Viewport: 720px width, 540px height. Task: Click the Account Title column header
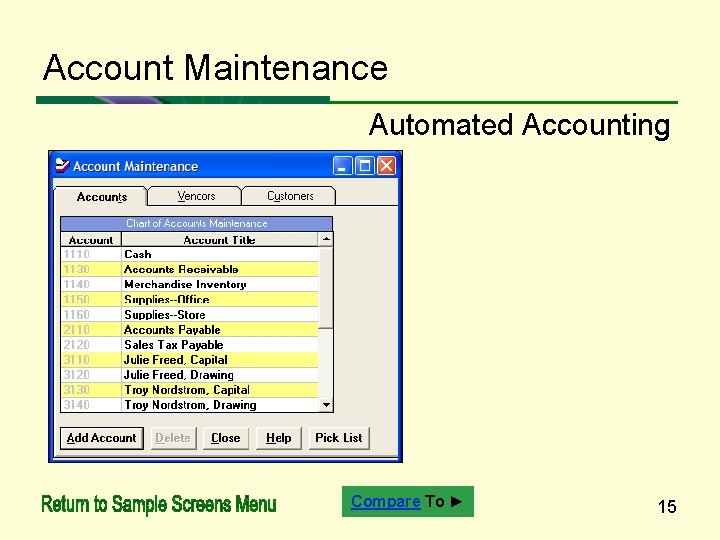pyautogui.click(x=219, y=240)
